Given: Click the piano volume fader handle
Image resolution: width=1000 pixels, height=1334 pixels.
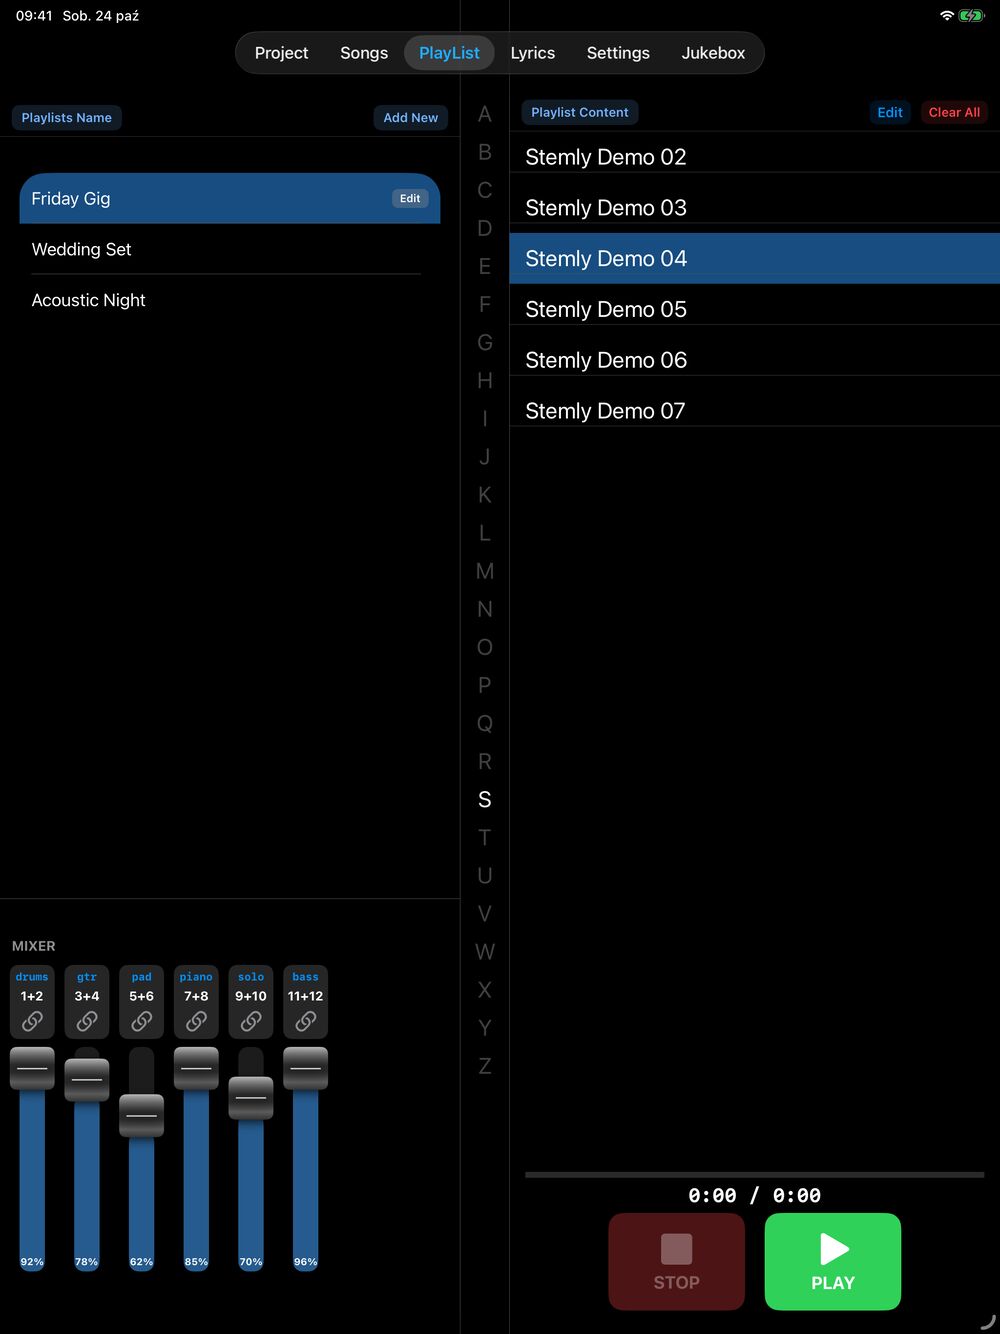Looking at the screenshot, I should [x=196, y=1068].
